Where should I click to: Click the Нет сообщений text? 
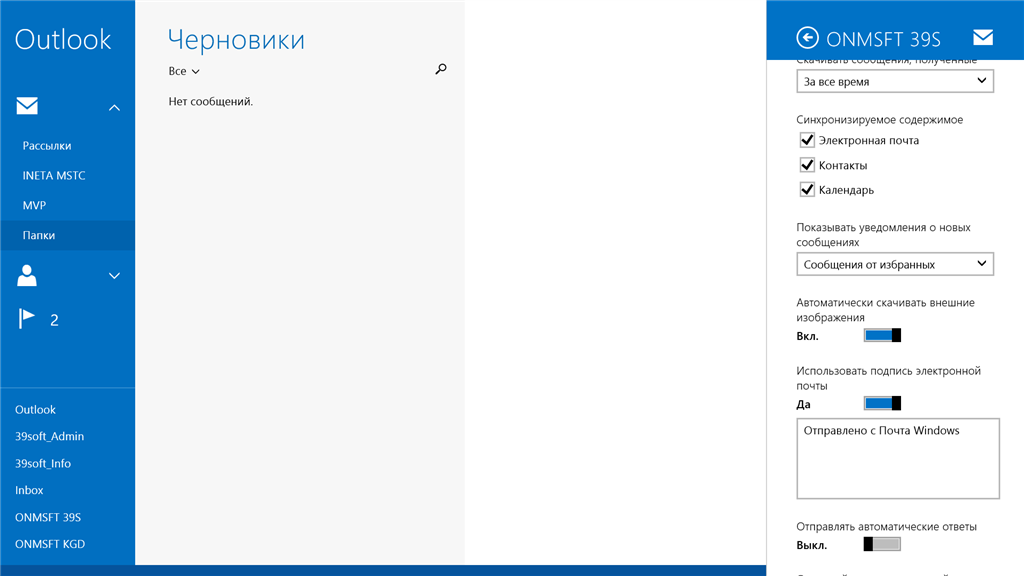[x=210, y=101]
